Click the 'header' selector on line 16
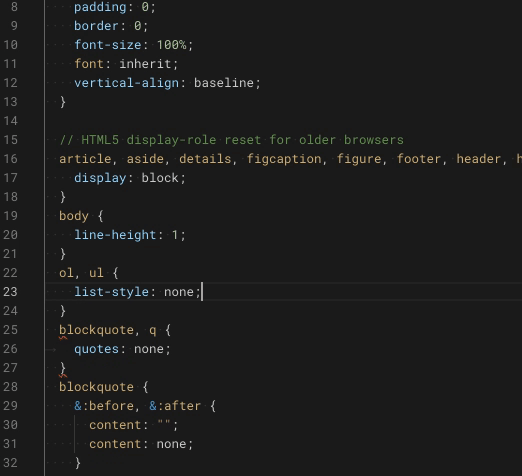 coord(479,159)
